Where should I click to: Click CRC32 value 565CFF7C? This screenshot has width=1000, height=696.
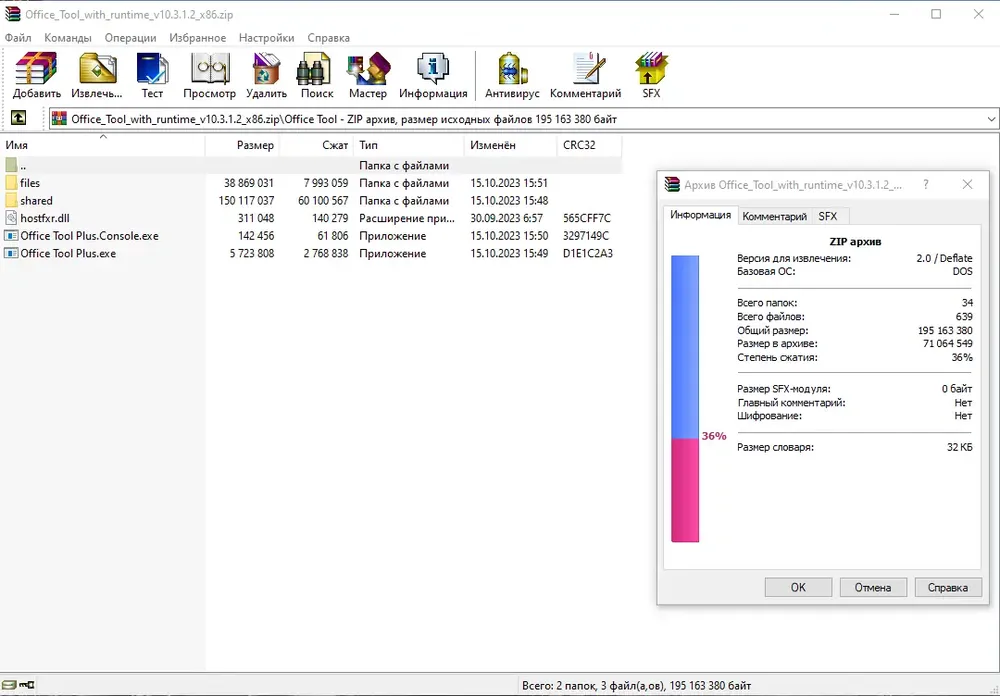tap(587, 218)
